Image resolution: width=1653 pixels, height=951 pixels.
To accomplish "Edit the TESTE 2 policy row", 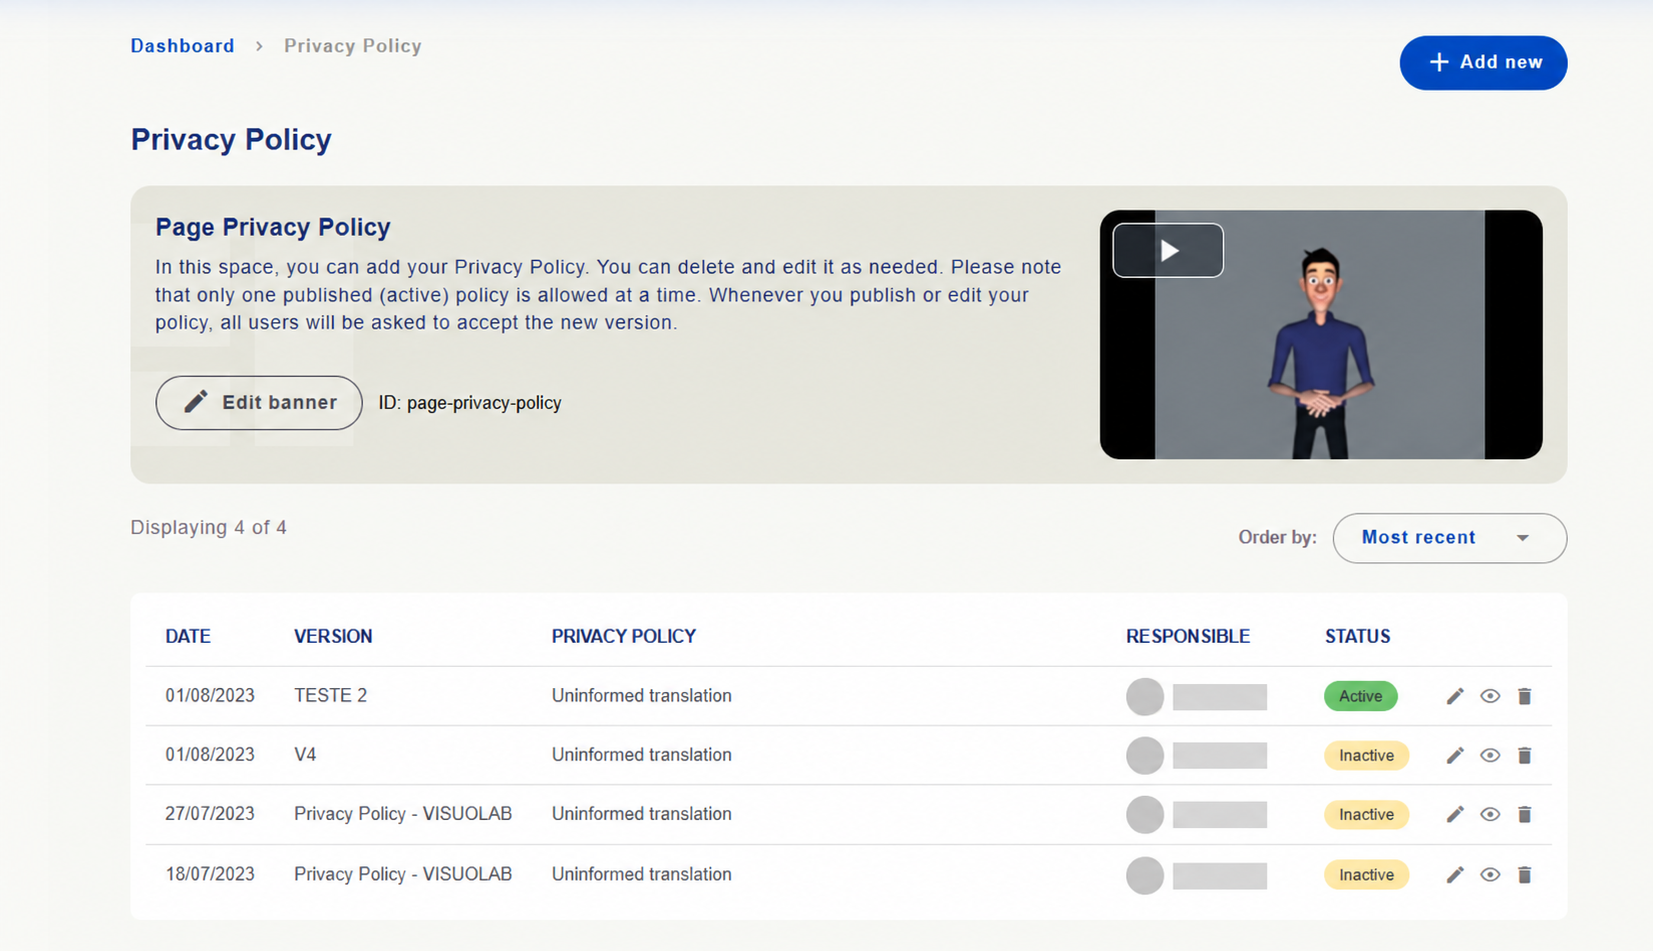I will [x=1455, y=696].
